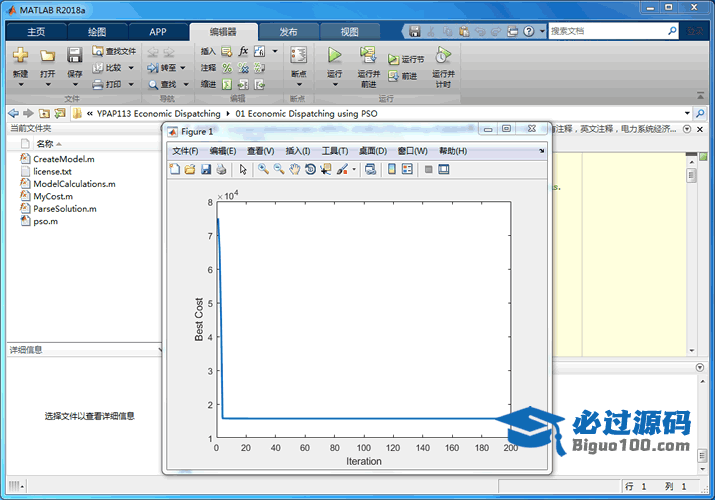Click the Save icon in the editor ribbon
The image size is (715, 500).
click(75, 56)
